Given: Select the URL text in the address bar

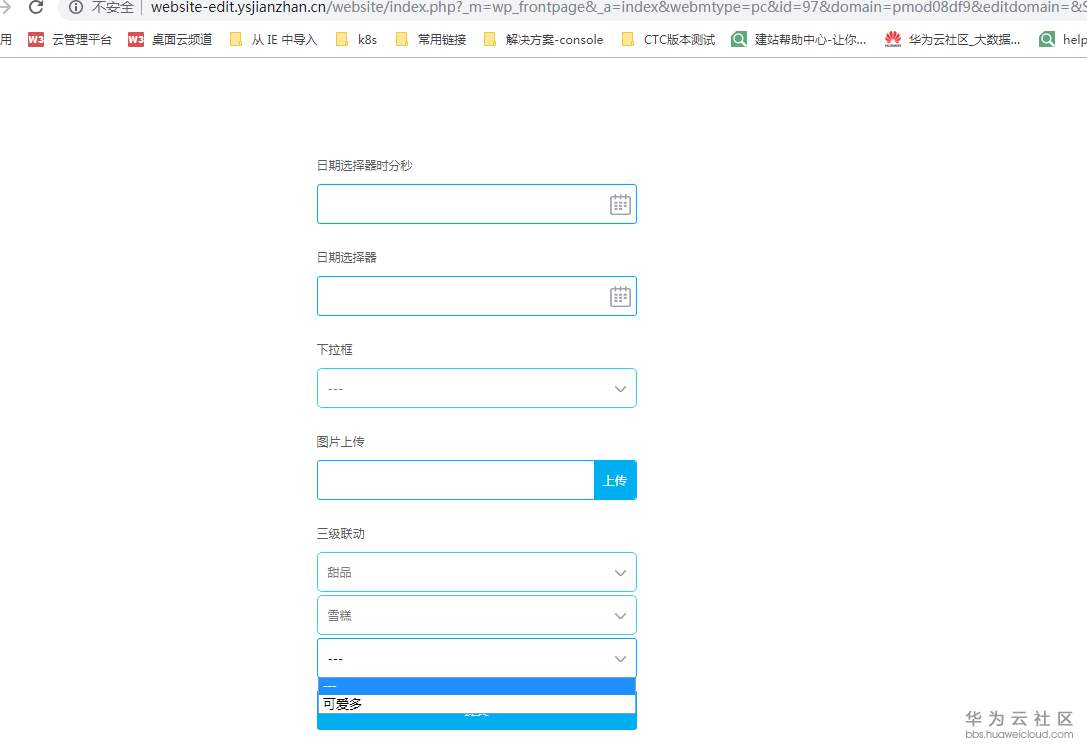Looking at the screenshot, I should point(617,8).
